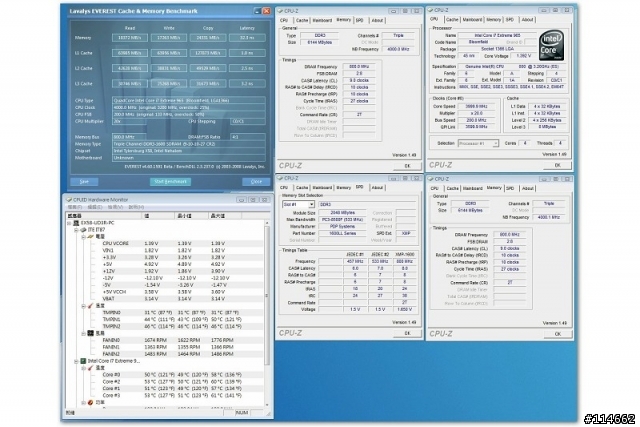Click the chip icon beside ITE IT87

(83, 230)
